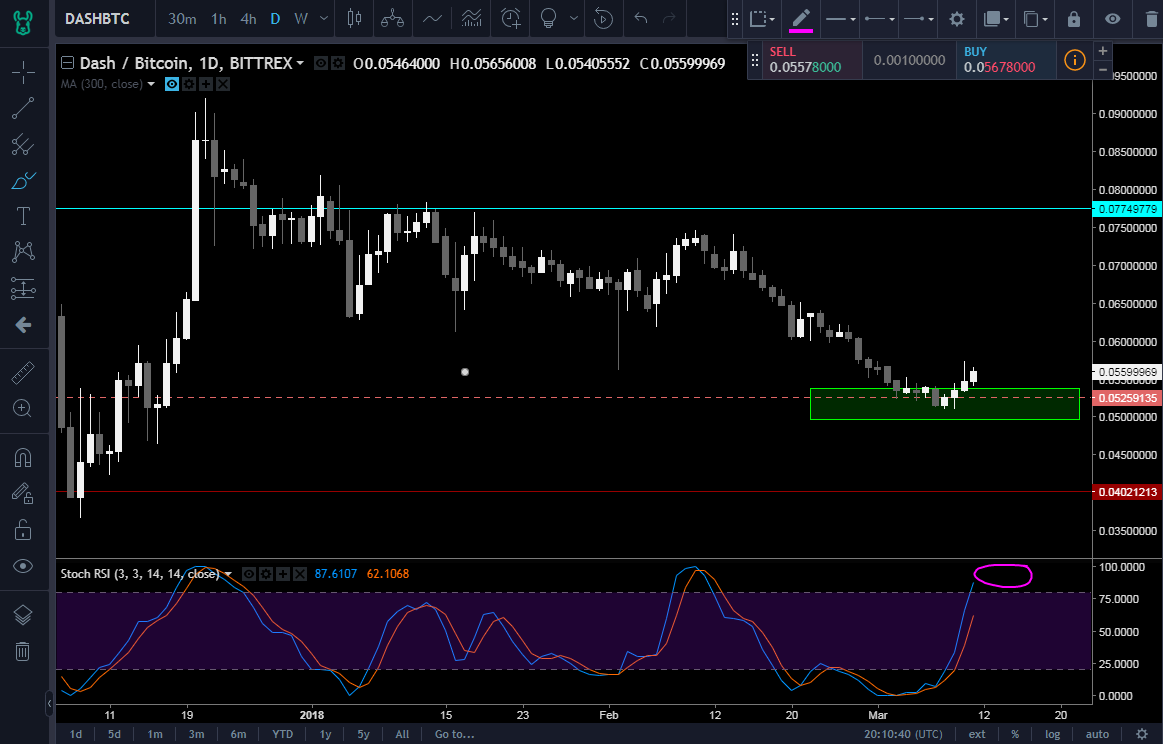Open the compare symbols balance icon

pos(392,19)
